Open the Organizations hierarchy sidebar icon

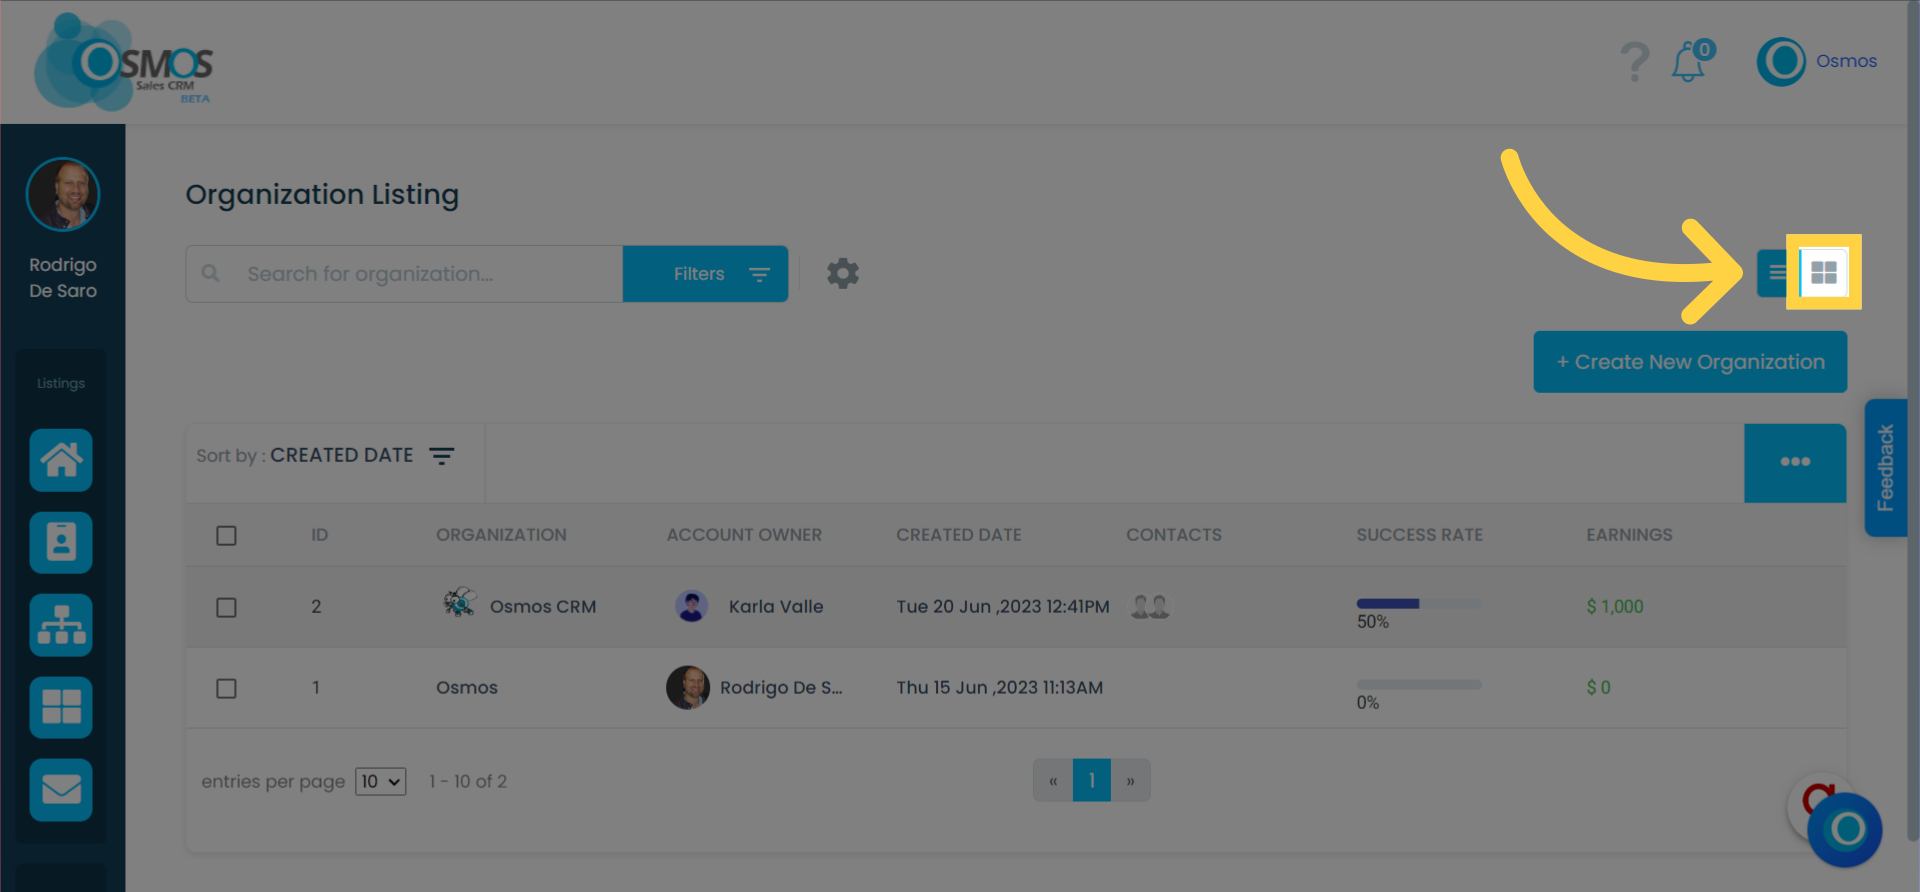[x=61, y=625]
